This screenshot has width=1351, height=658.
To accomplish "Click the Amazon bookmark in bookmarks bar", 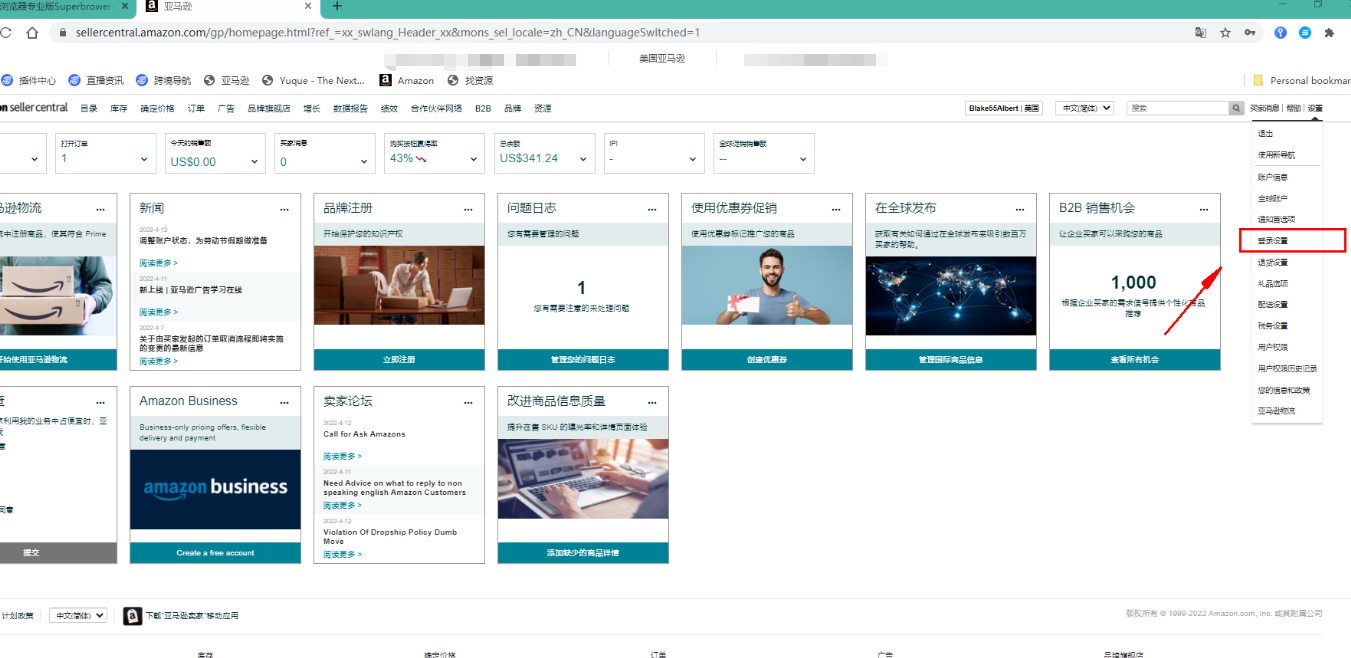I will [407, 80].
